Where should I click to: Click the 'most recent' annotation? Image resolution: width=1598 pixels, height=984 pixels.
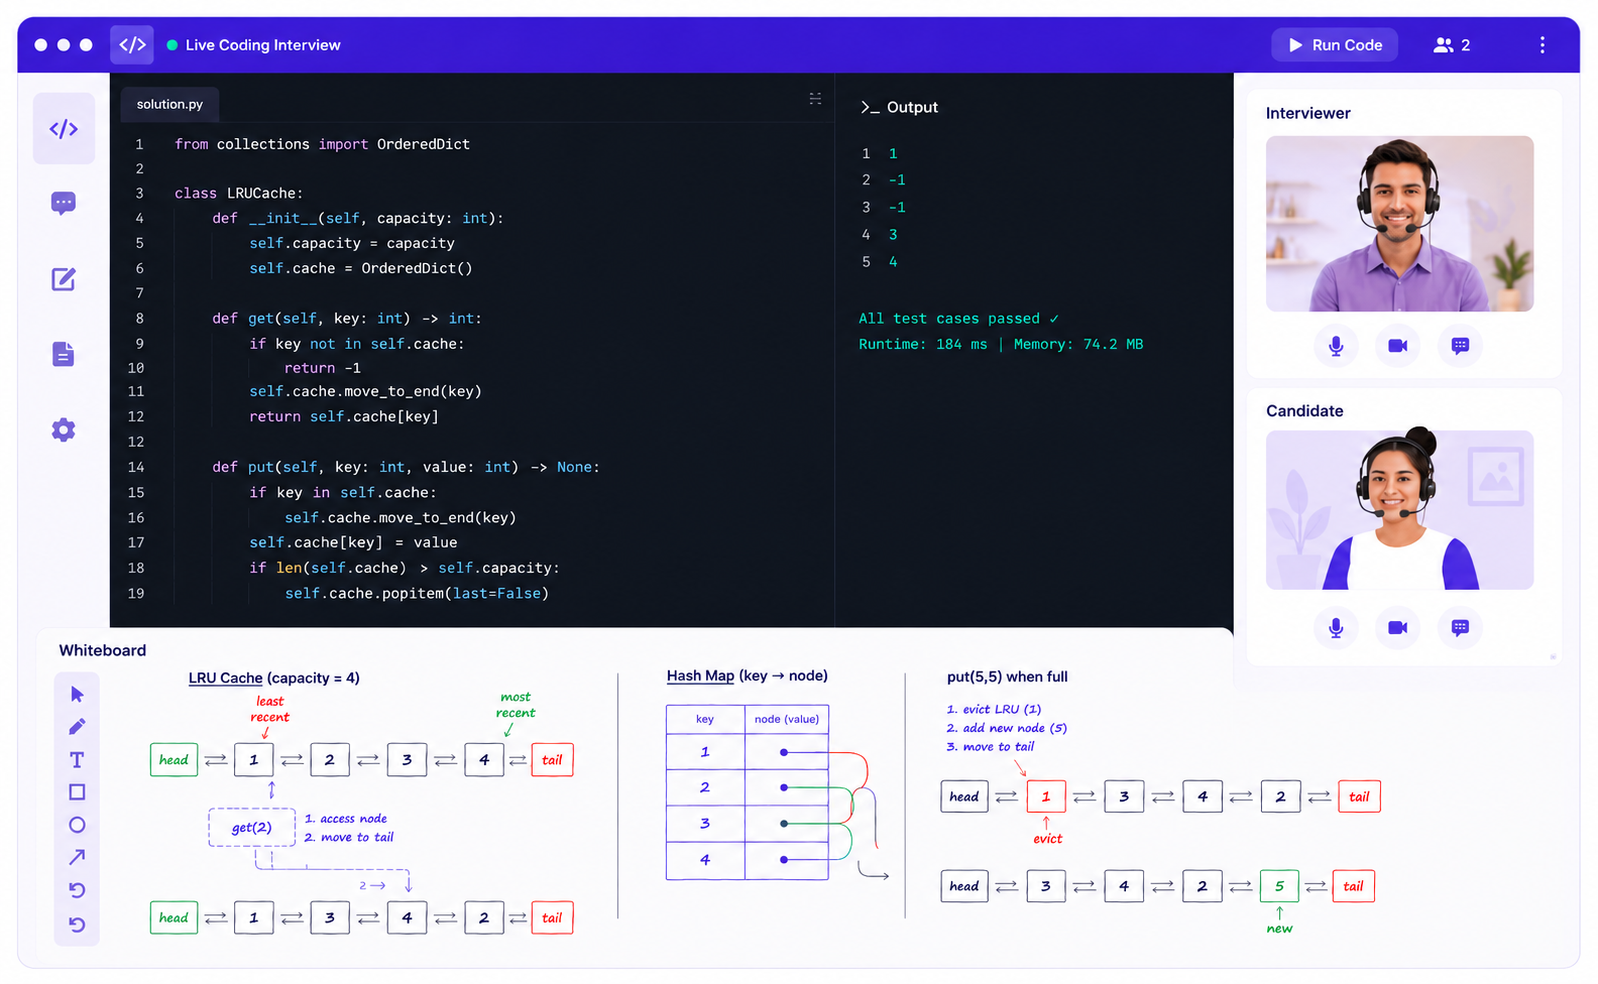pos(515,705)
